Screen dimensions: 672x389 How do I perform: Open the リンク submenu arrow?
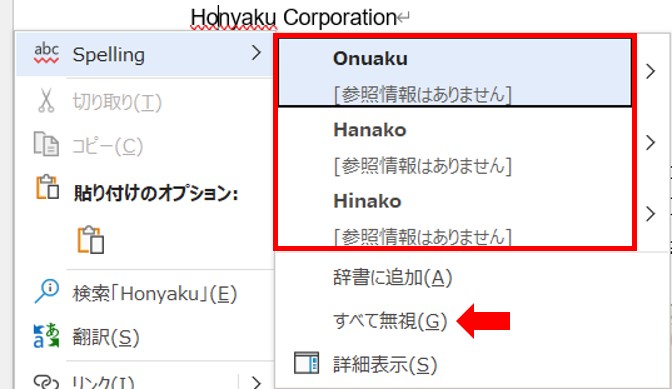tap(256, 381)
